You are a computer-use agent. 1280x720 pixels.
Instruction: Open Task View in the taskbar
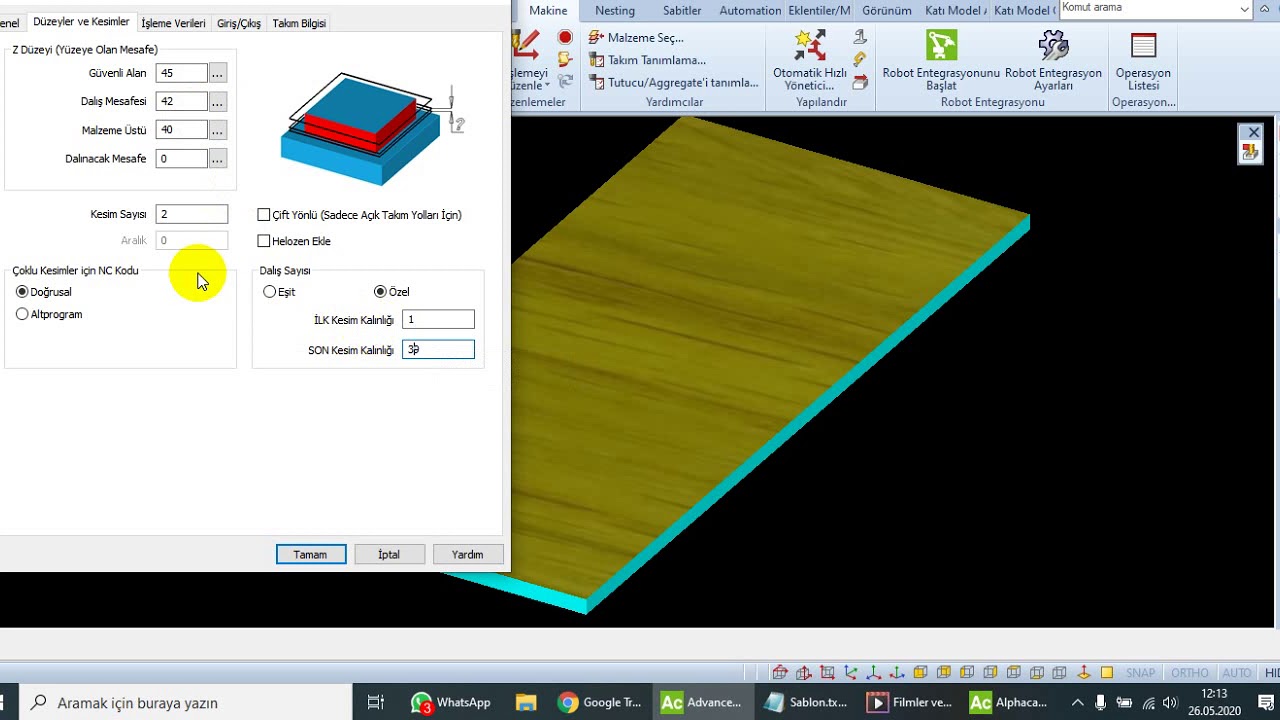coord(375,702)
